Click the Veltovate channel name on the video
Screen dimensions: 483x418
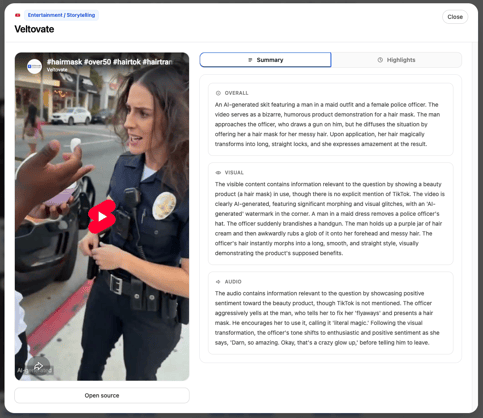[57, 70]
